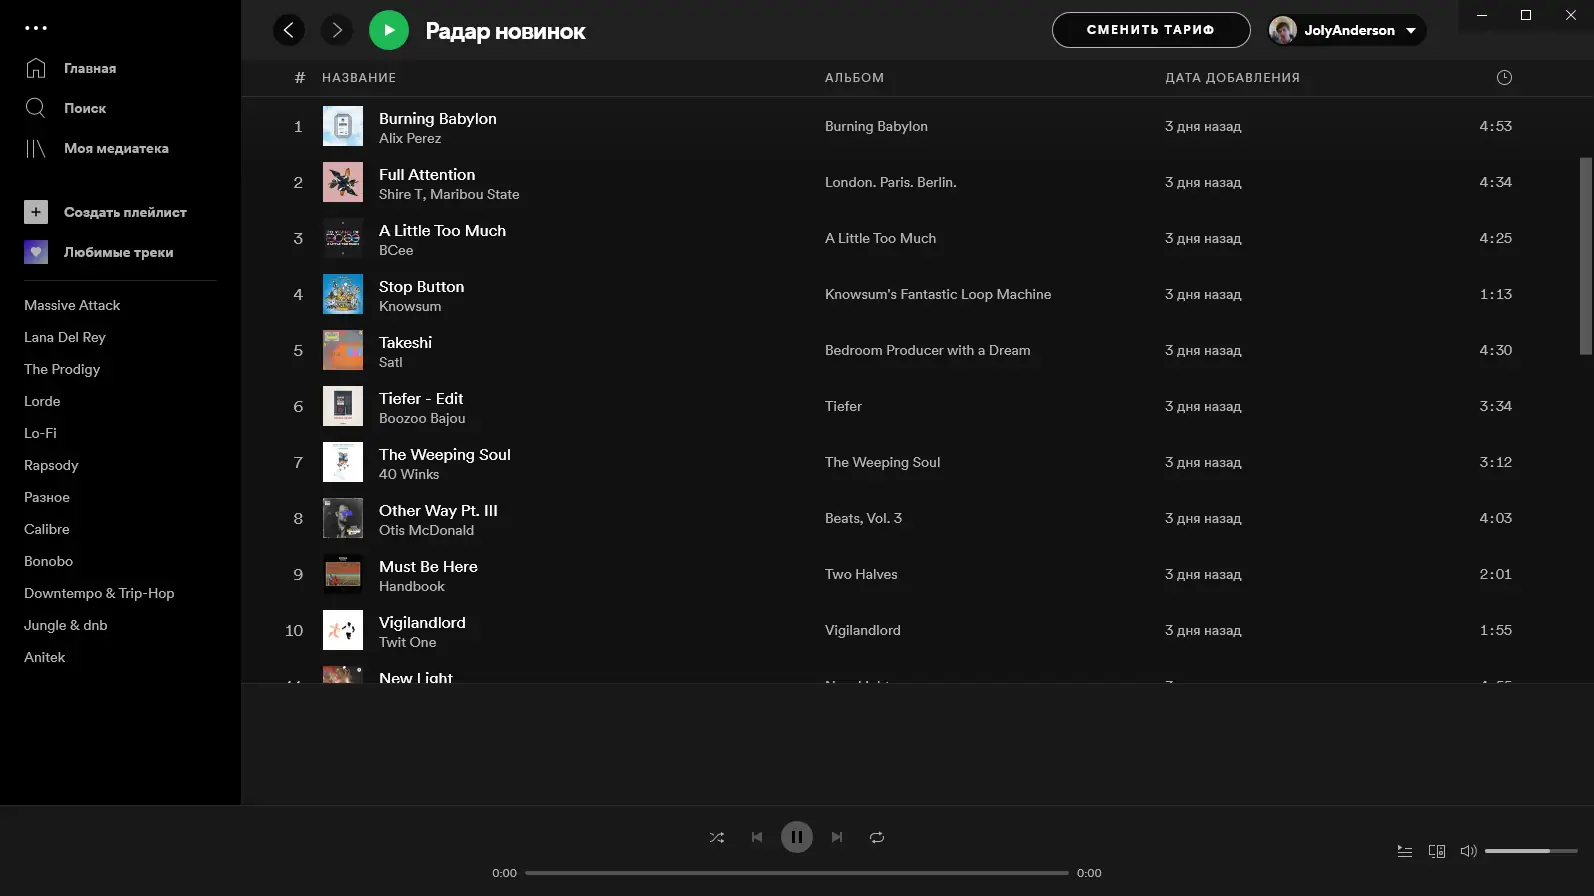
Task: Open the Lana Del Rey playlist
Action: pyautogui.click(x=65, y=337)
